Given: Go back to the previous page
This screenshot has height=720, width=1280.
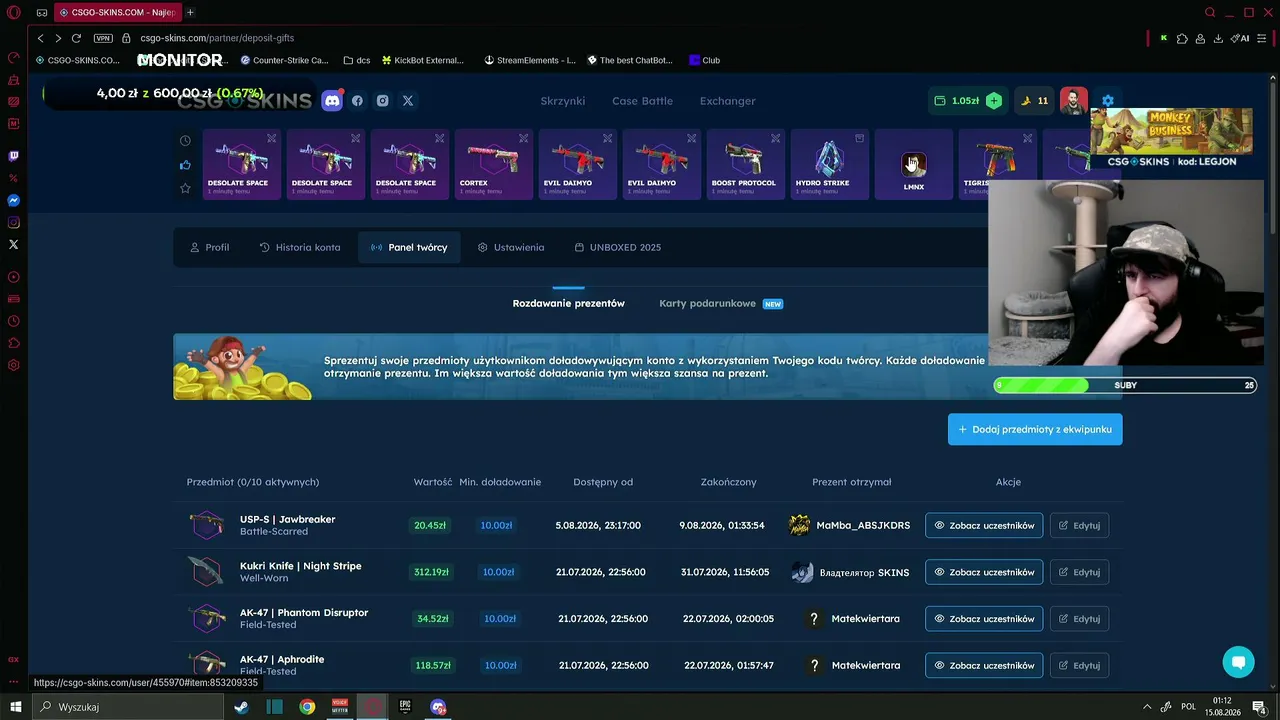Looking at the screenshot, I should (x=40, y=38).
